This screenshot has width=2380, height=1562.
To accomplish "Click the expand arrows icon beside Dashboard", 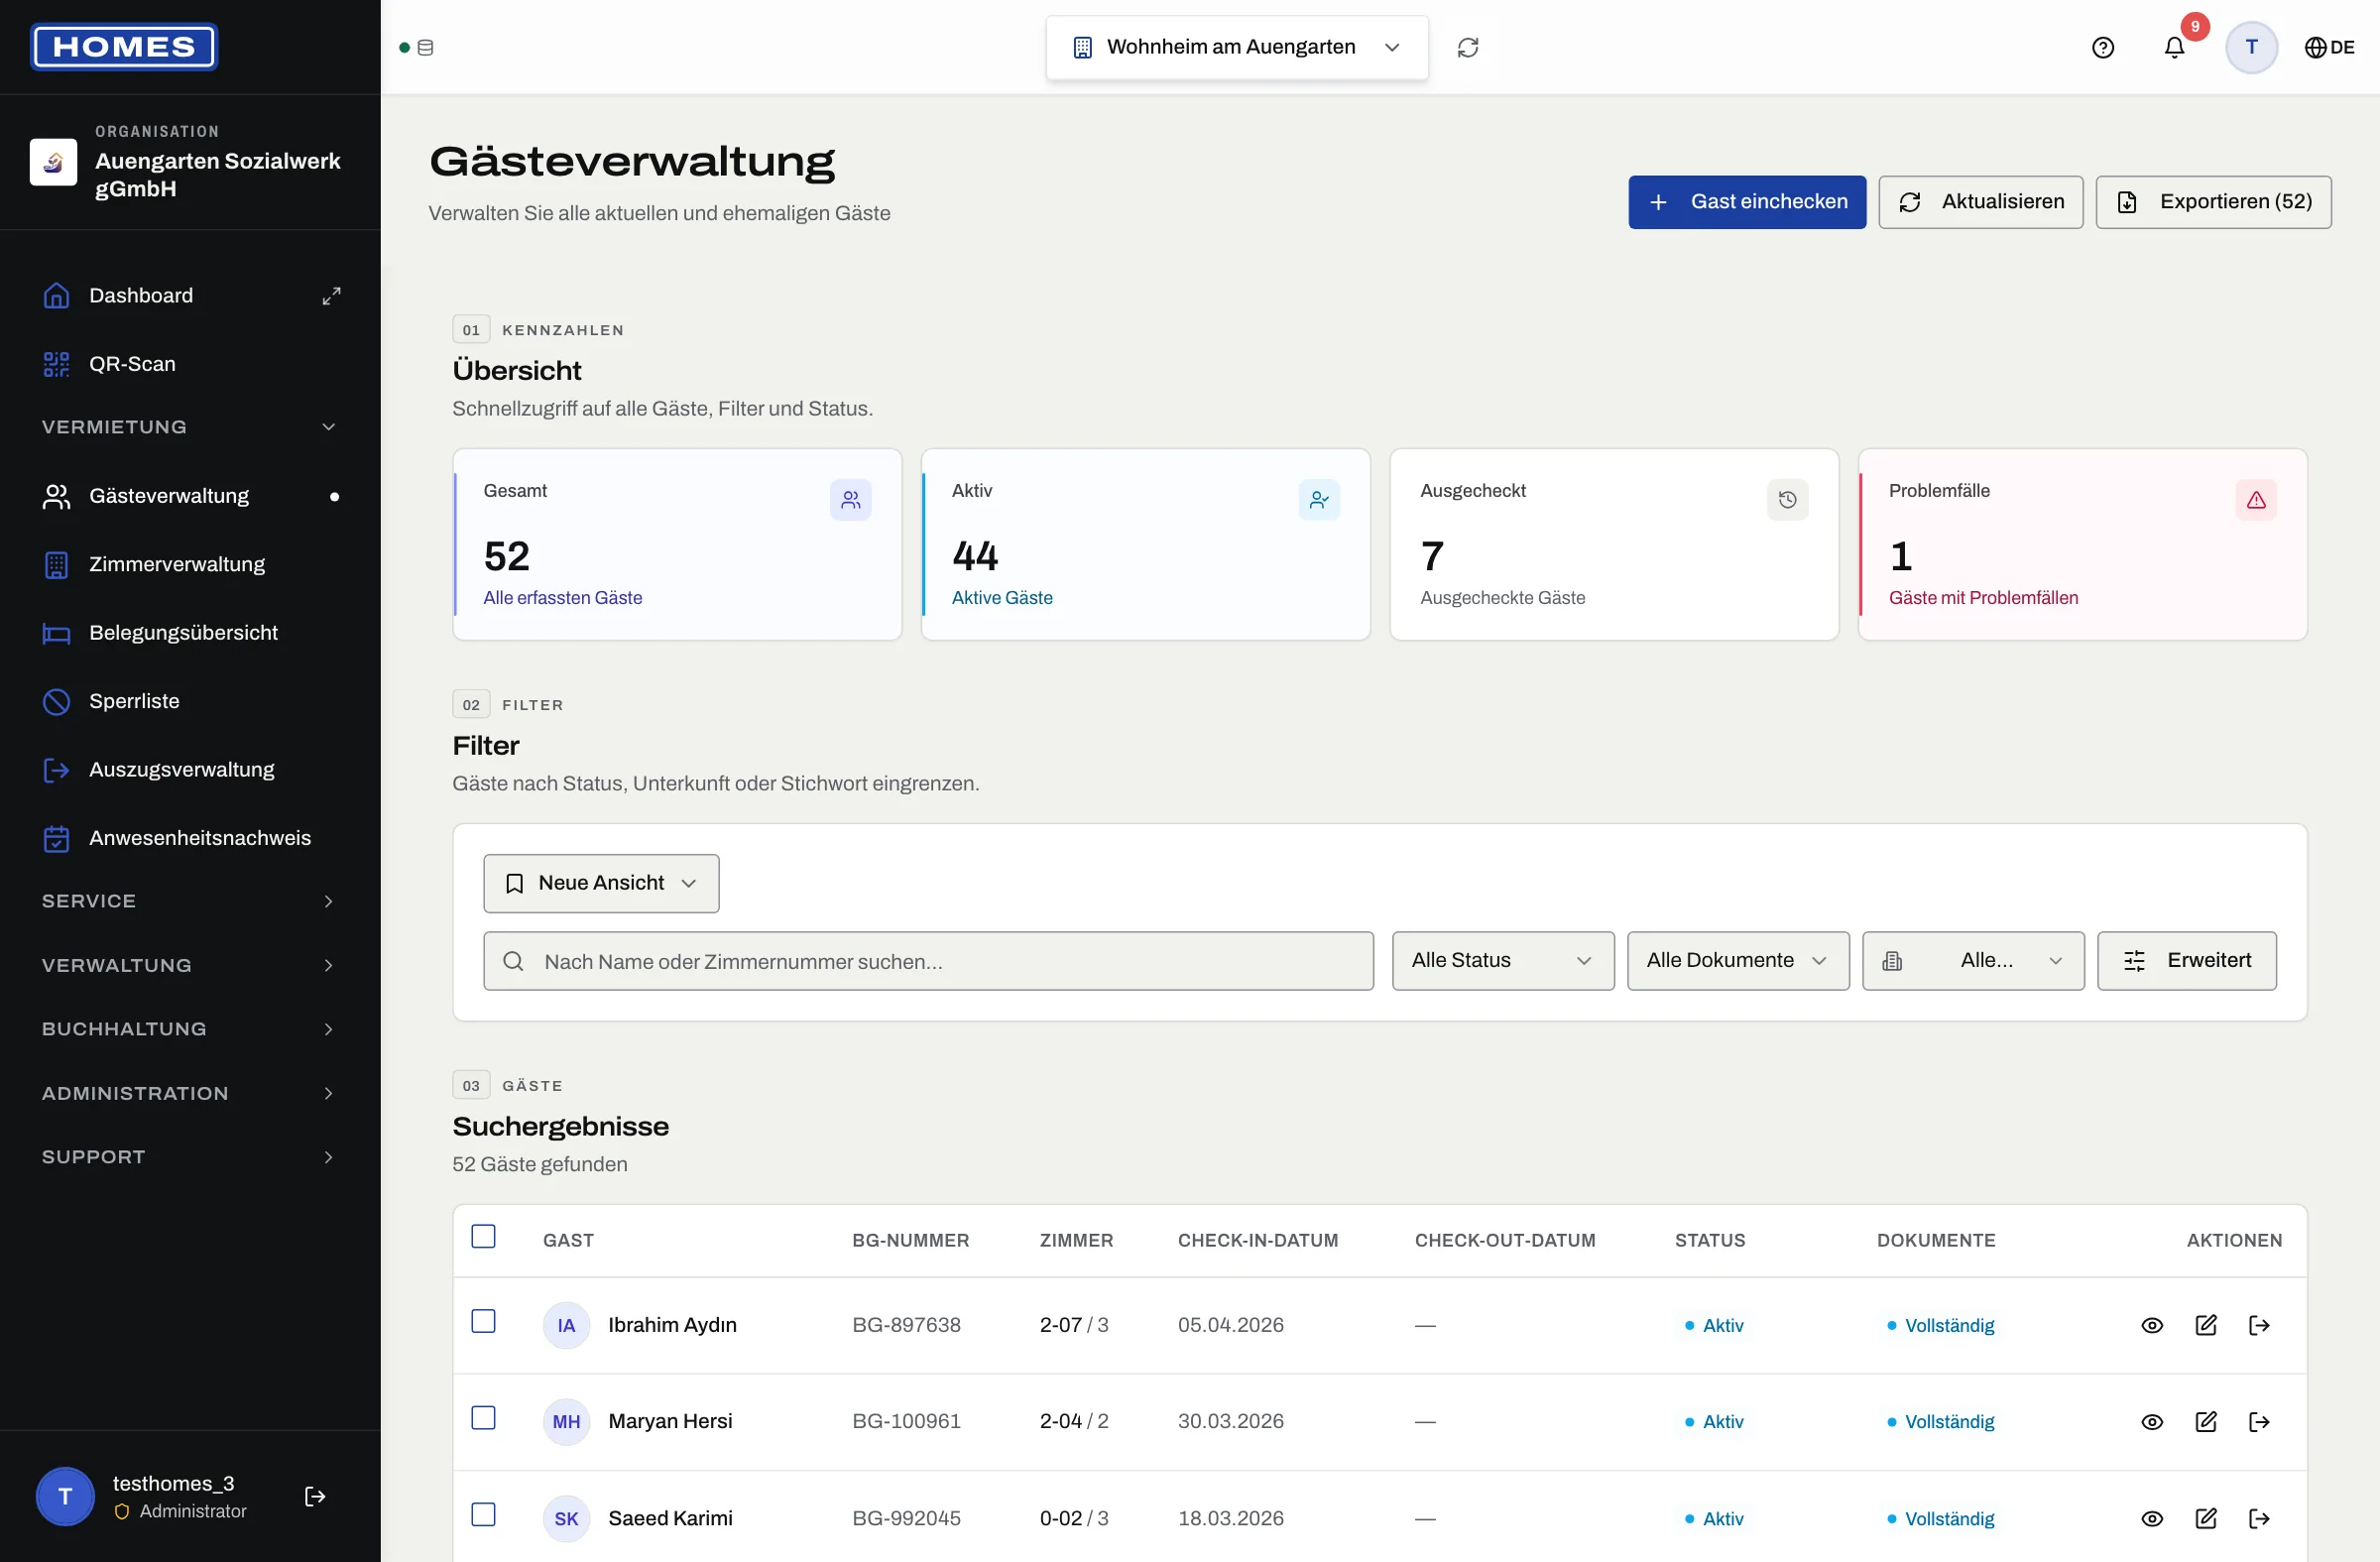I will click(331, 296).
